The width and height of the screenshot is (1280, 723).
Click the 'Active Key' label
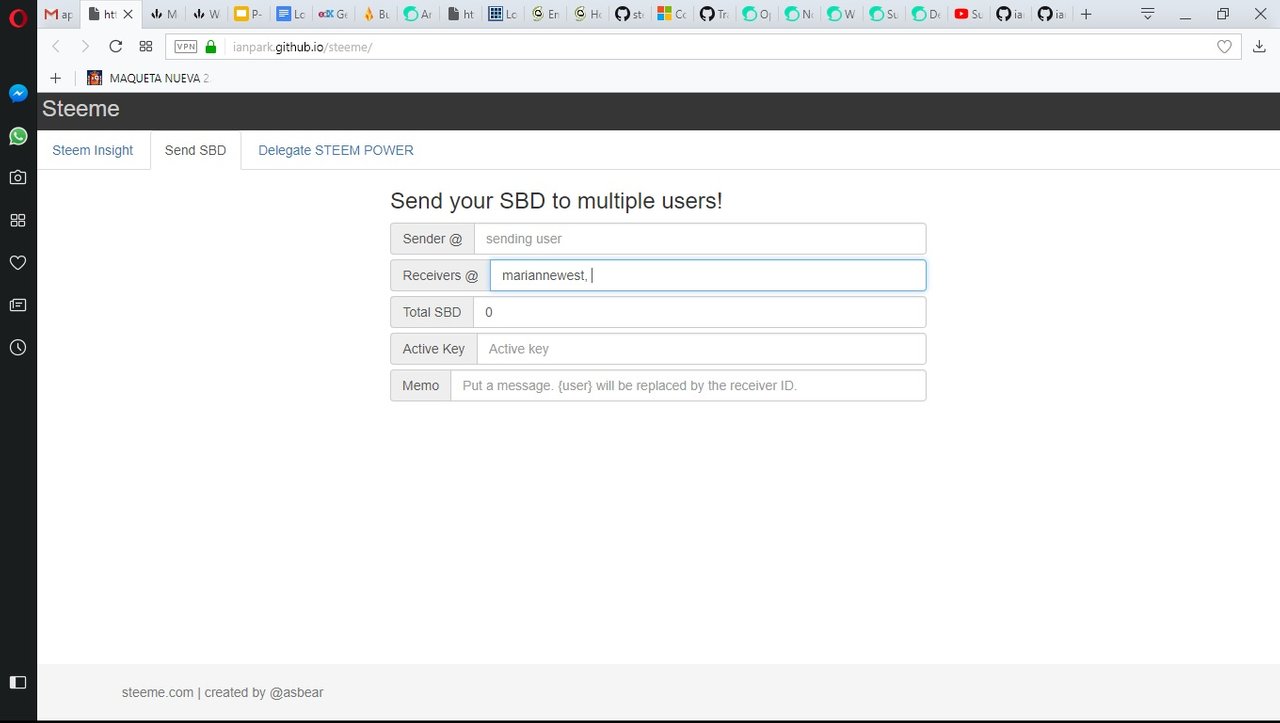pyautogui.click(x=434, y=349)
